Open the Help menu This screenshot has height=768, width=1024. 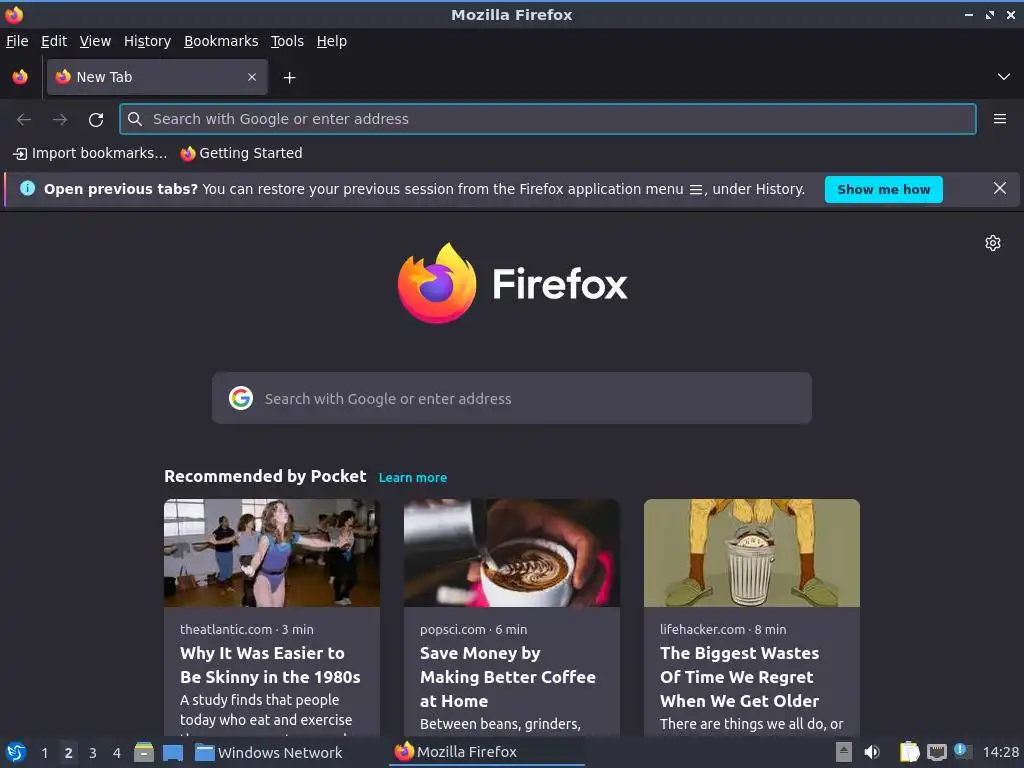click(x=332, y=41)
